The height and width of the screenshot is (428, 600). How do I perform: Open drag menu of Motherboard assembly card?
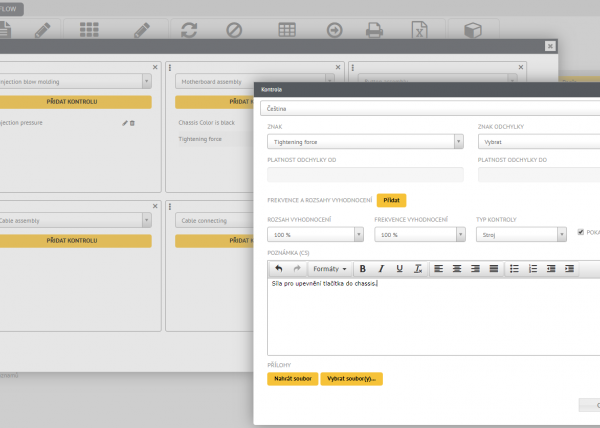coord(170,68)
